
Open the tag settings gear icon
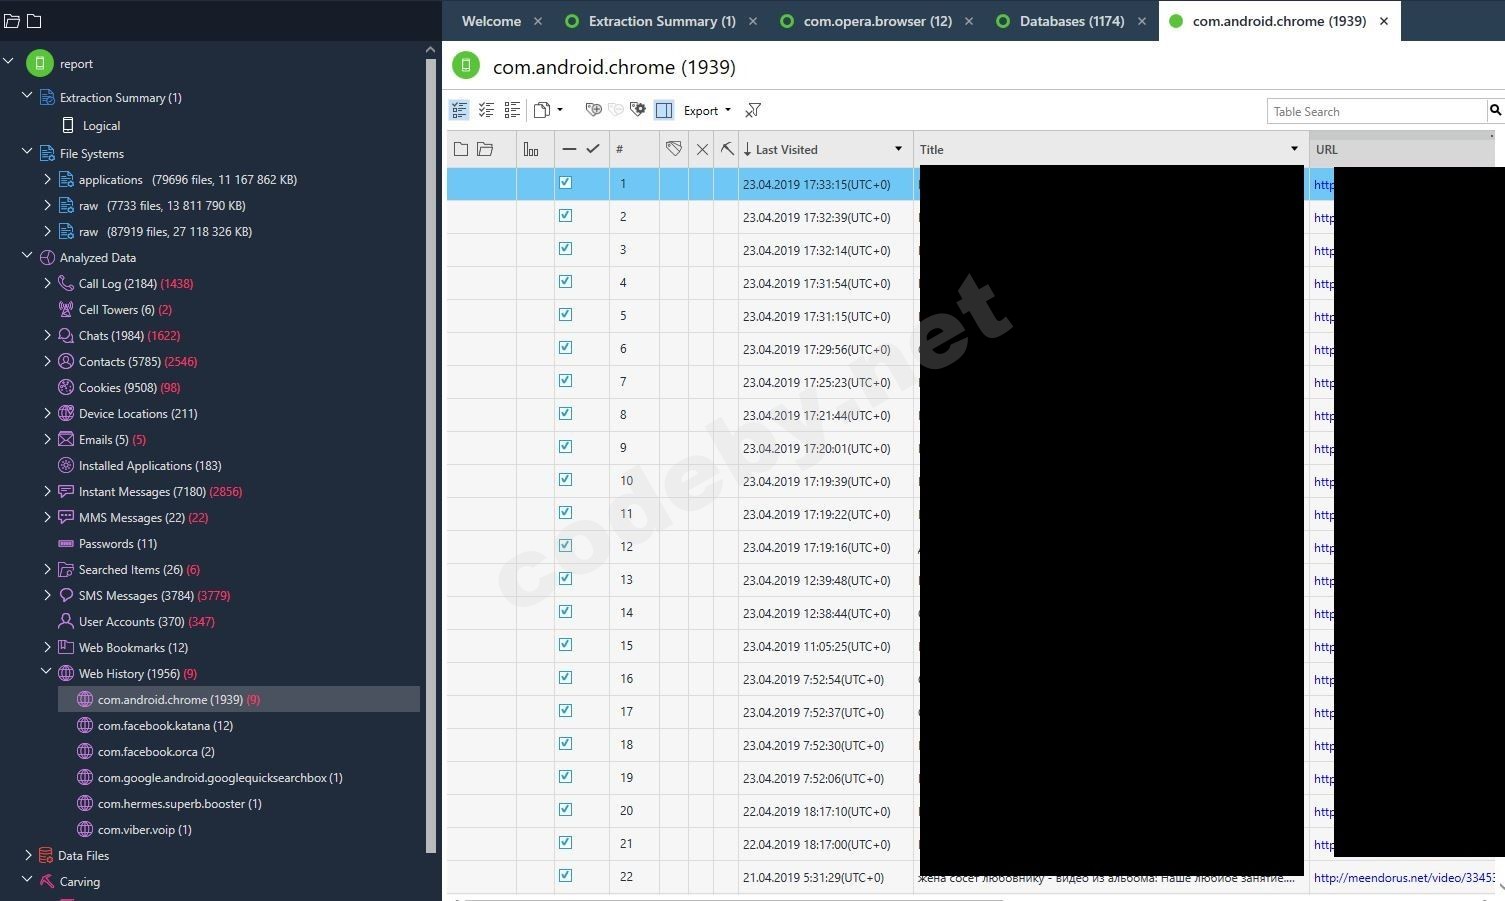pos(638,110)
